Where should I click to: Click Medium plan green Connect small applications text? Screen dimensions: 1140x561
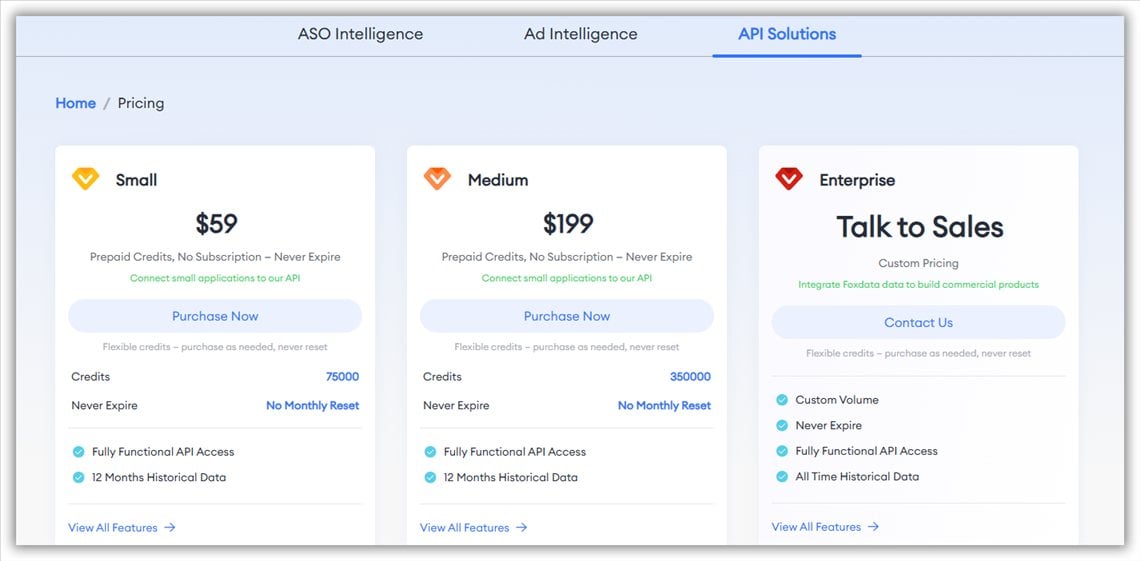567,278
